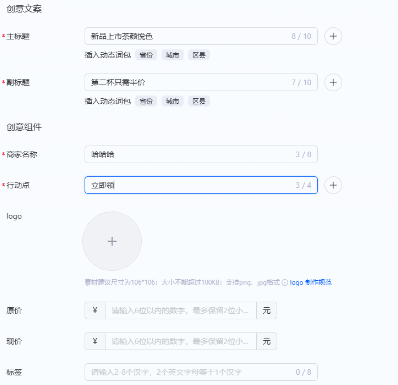Click the 副标题 field label
The width and height of the screenshot is (398, 385).
pyautogui.click(x=18, y=82)
